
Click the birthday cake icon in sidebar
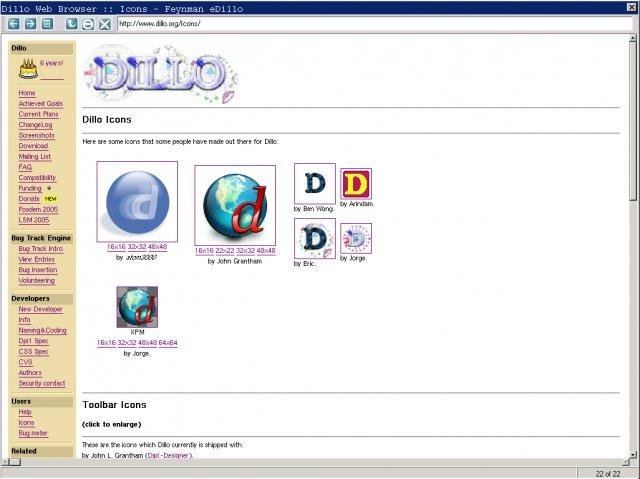[28, 69]
